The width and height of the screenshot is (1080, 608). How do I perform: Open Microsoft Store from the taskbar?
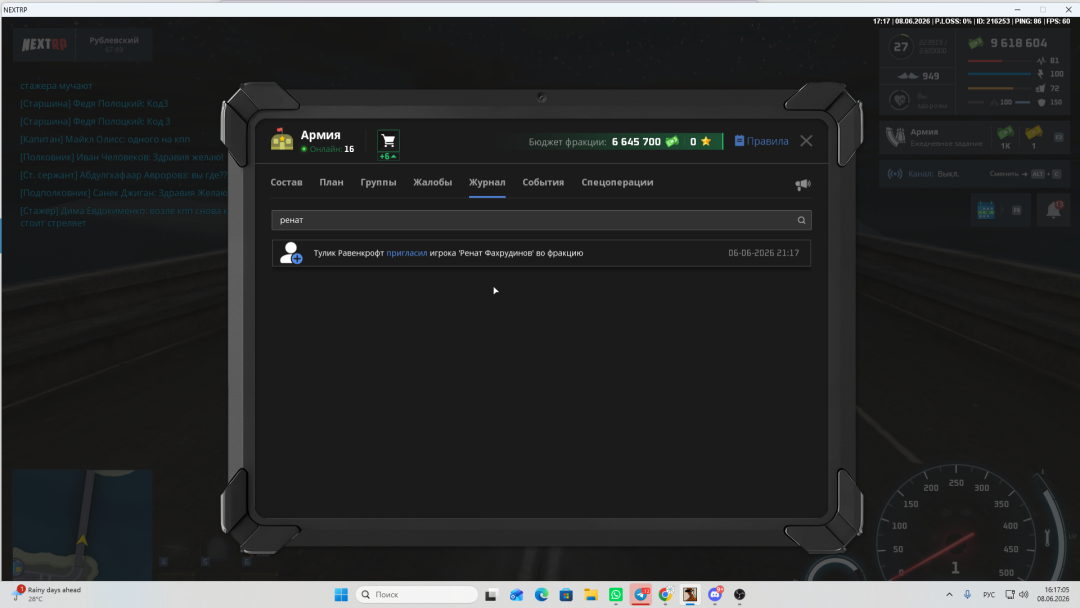click(566, 595)
